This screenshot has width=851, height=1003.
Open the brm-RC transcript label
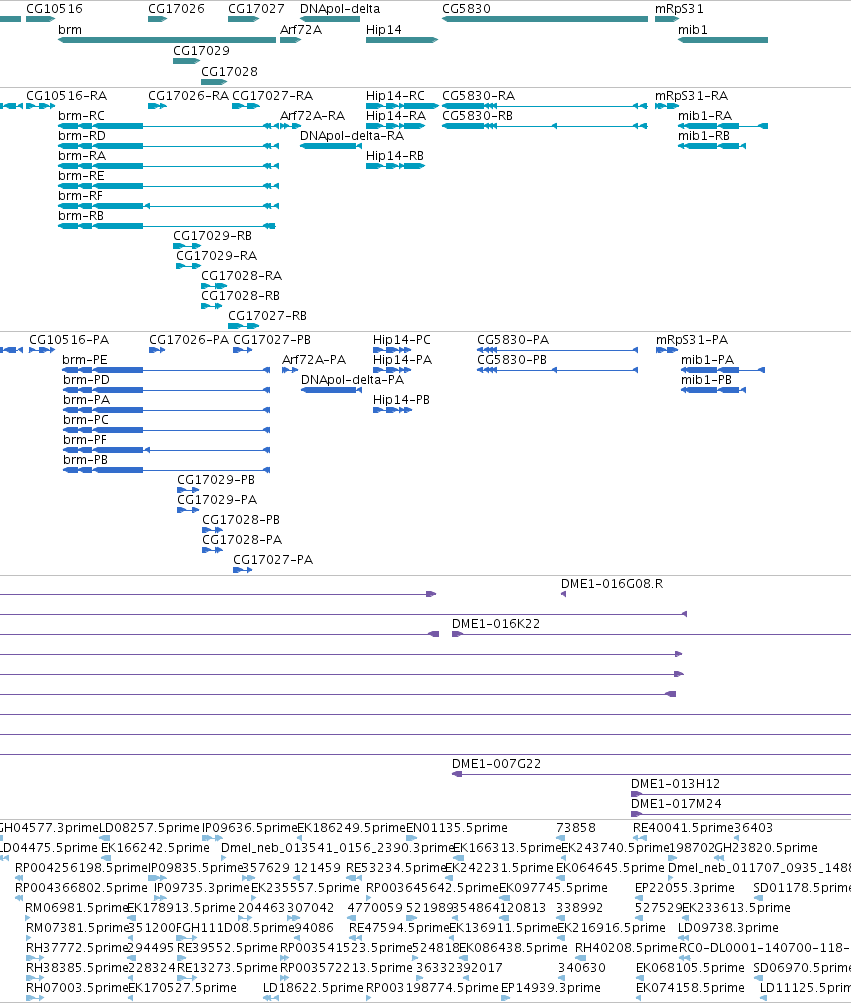tap(81, 116)
